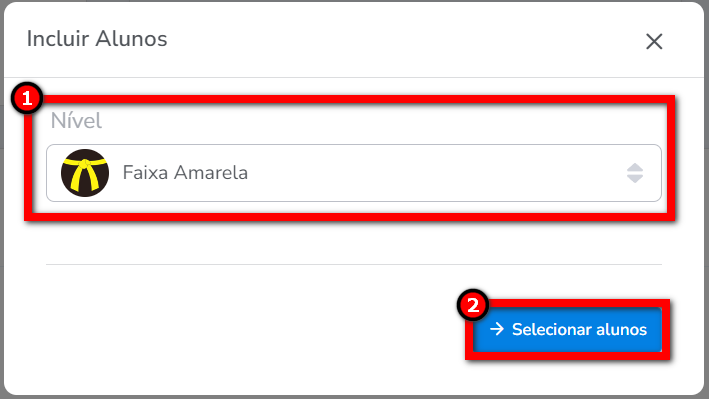Click the Incluir Alunos dialog title
Image resolution: width=709 pixels, height=399 pixels.
click(97, 39)
